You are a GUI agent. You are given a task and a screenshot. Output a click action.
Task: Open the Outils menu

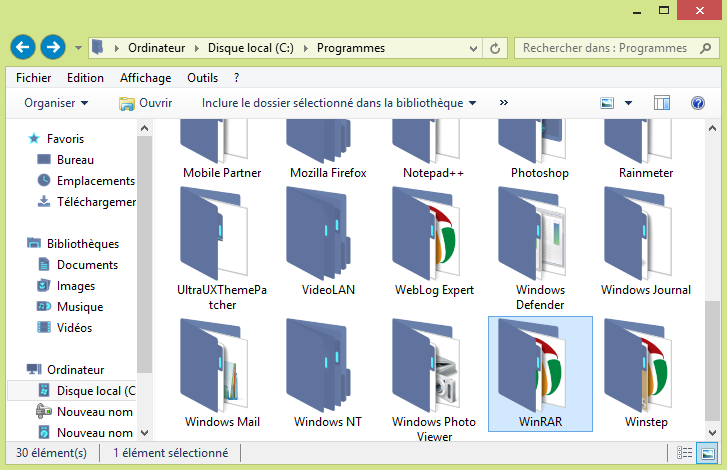point(203,78)
